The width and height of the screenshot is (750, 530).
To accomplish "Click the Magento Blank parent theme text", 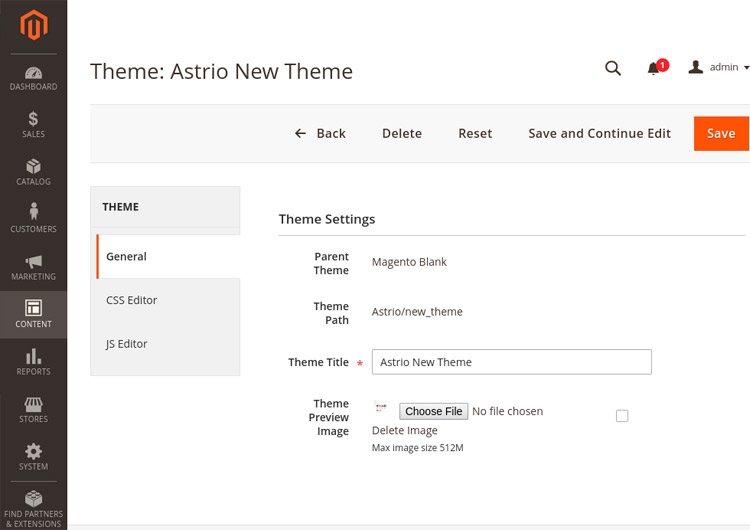I will (409, 262).
